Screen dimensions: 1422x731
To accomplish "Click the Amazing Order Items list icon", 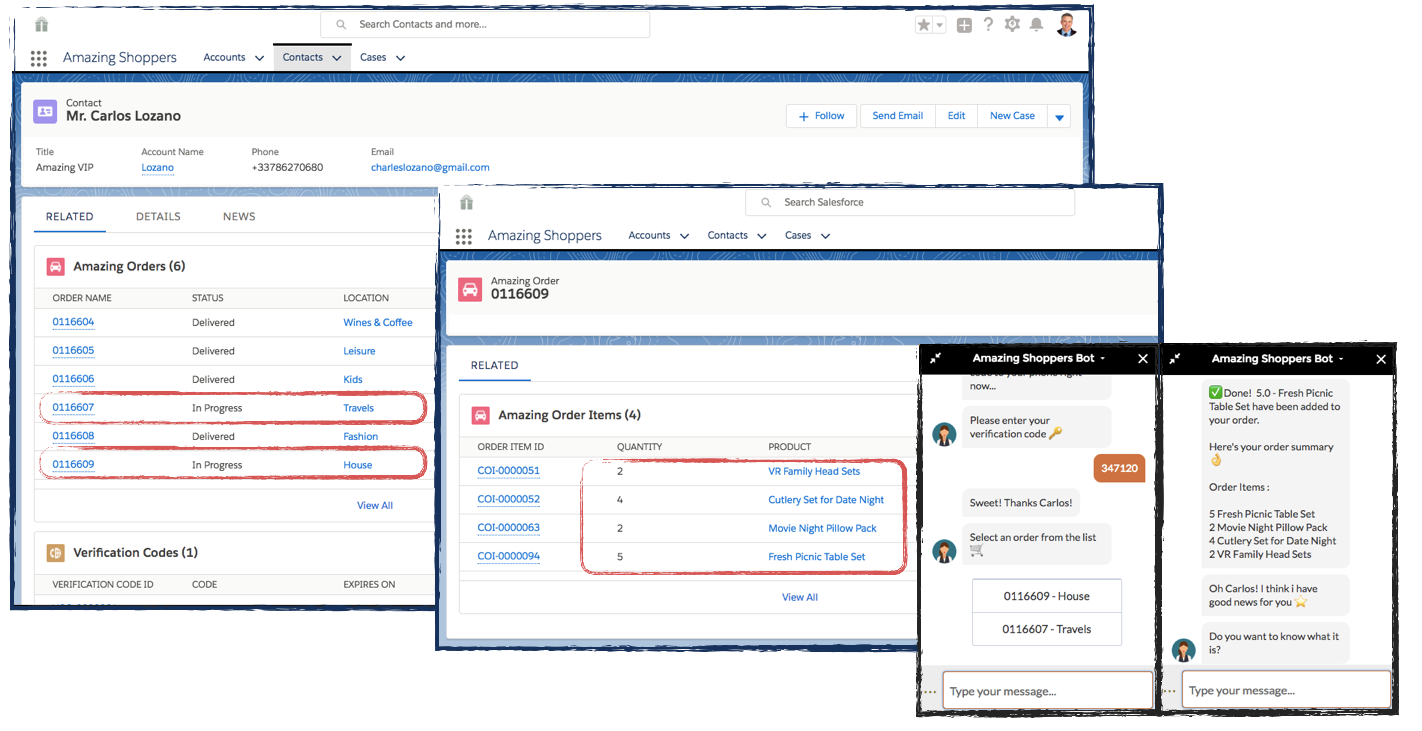I will pos(481,415).
